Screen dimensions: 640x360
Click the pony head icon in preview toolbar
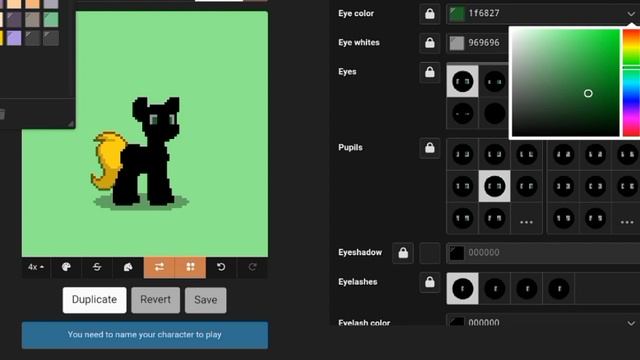pos(128,267)
